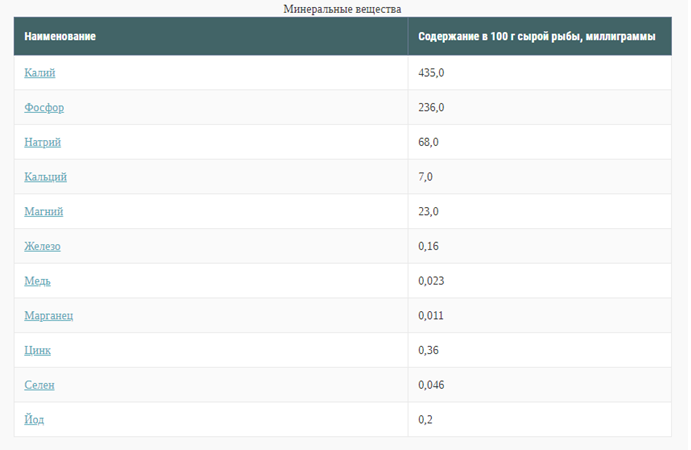Follow the Железо hyperlink

42,246
